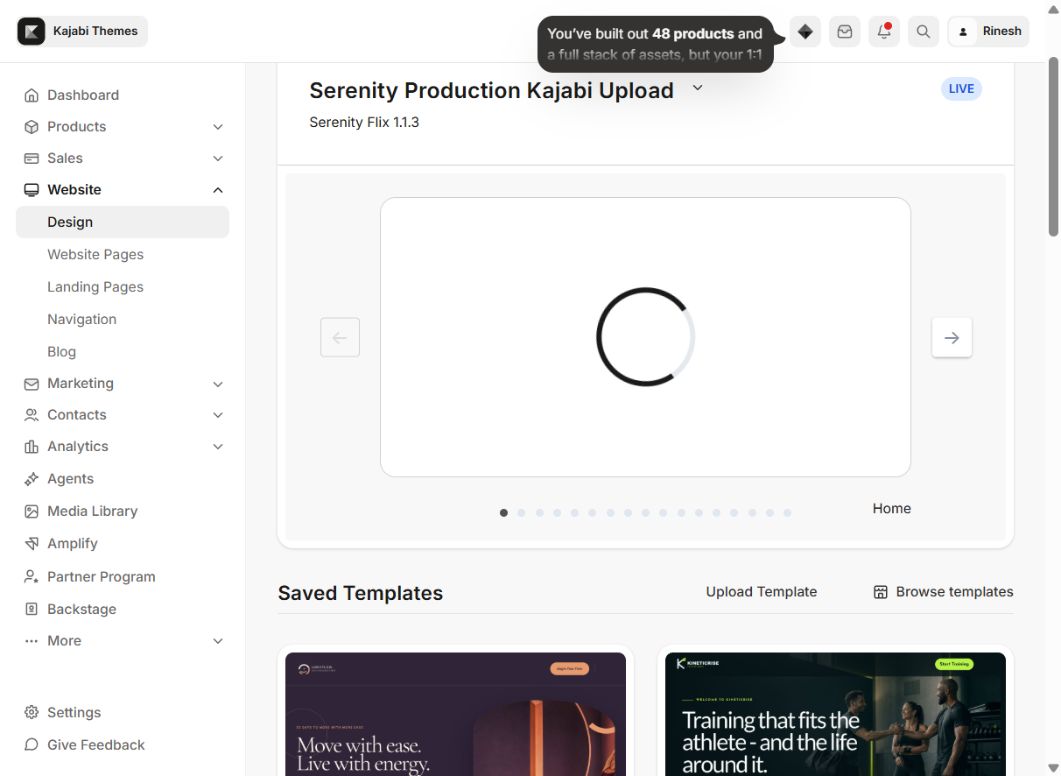
Task: Click the Give Feedback label
Action: [x=96, y=745]
